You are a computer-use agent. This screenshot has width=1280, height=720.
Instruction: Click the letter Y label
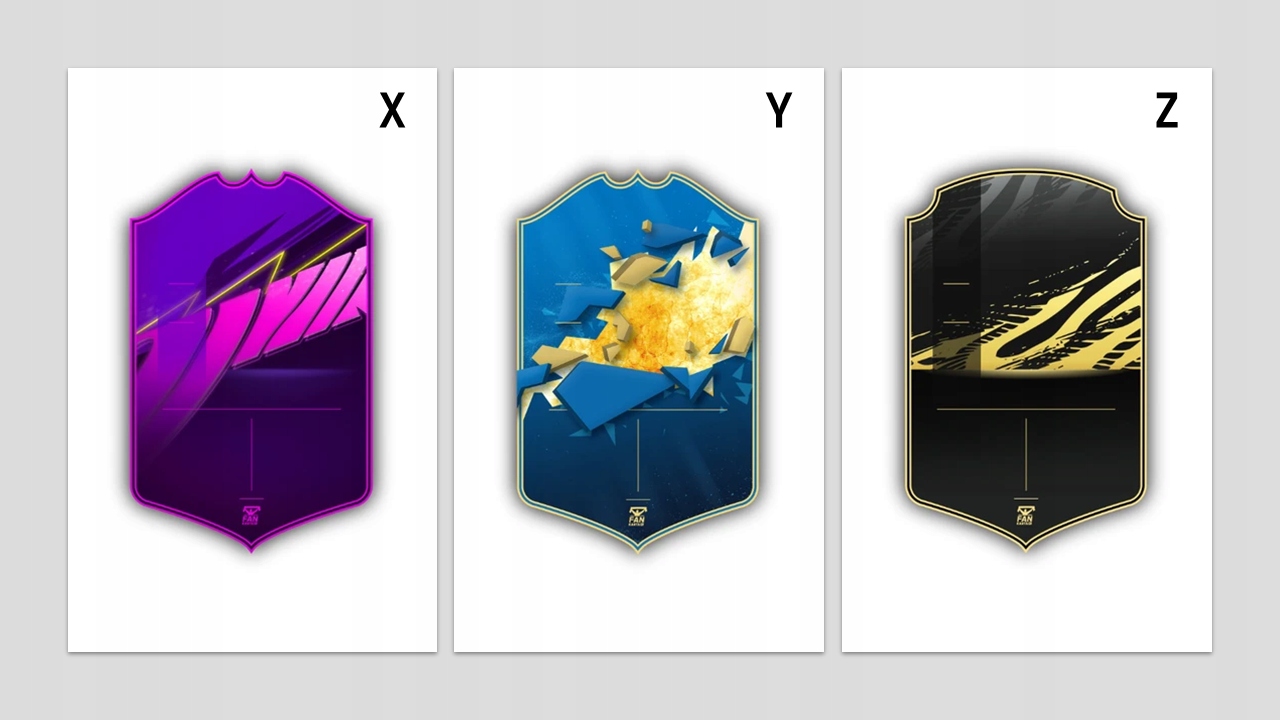[x=779, y=110]
